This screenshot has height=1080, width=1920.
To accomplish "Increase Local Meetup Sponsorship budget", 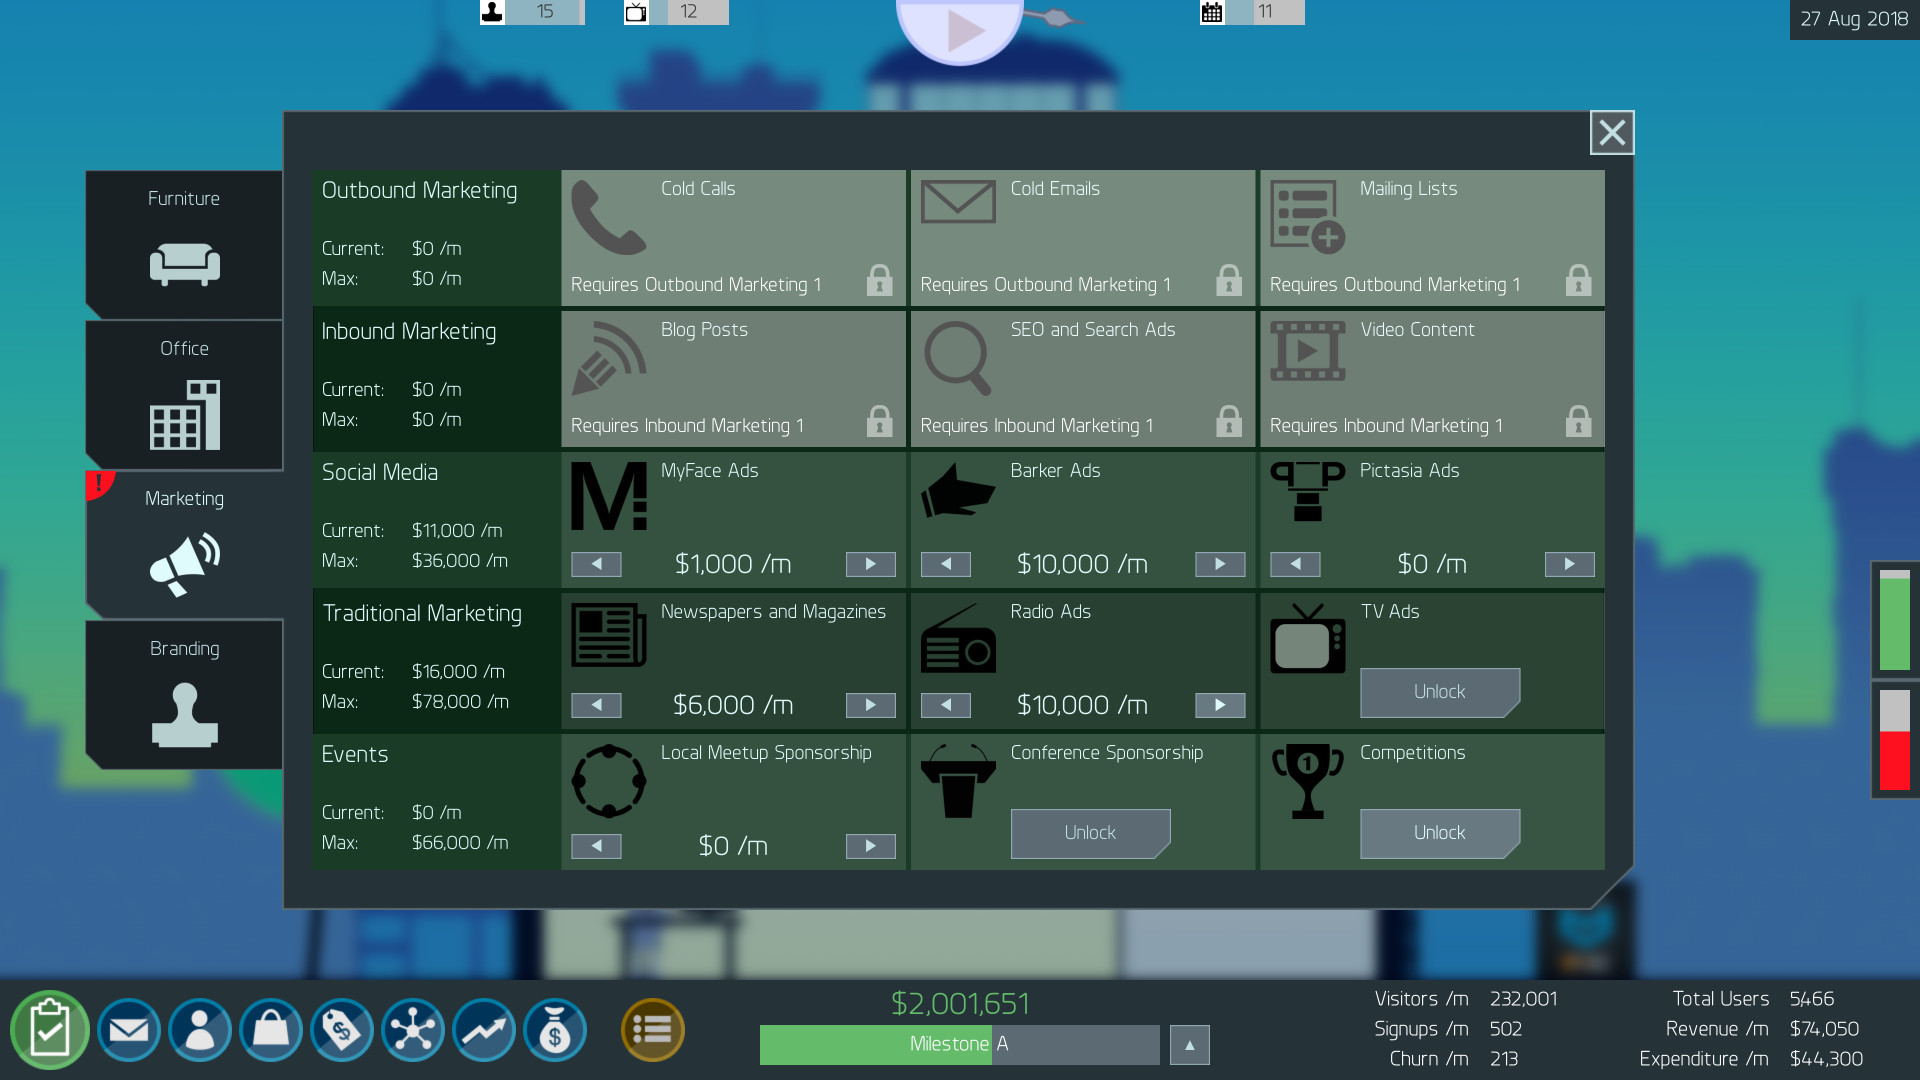I will pos(871,846).
